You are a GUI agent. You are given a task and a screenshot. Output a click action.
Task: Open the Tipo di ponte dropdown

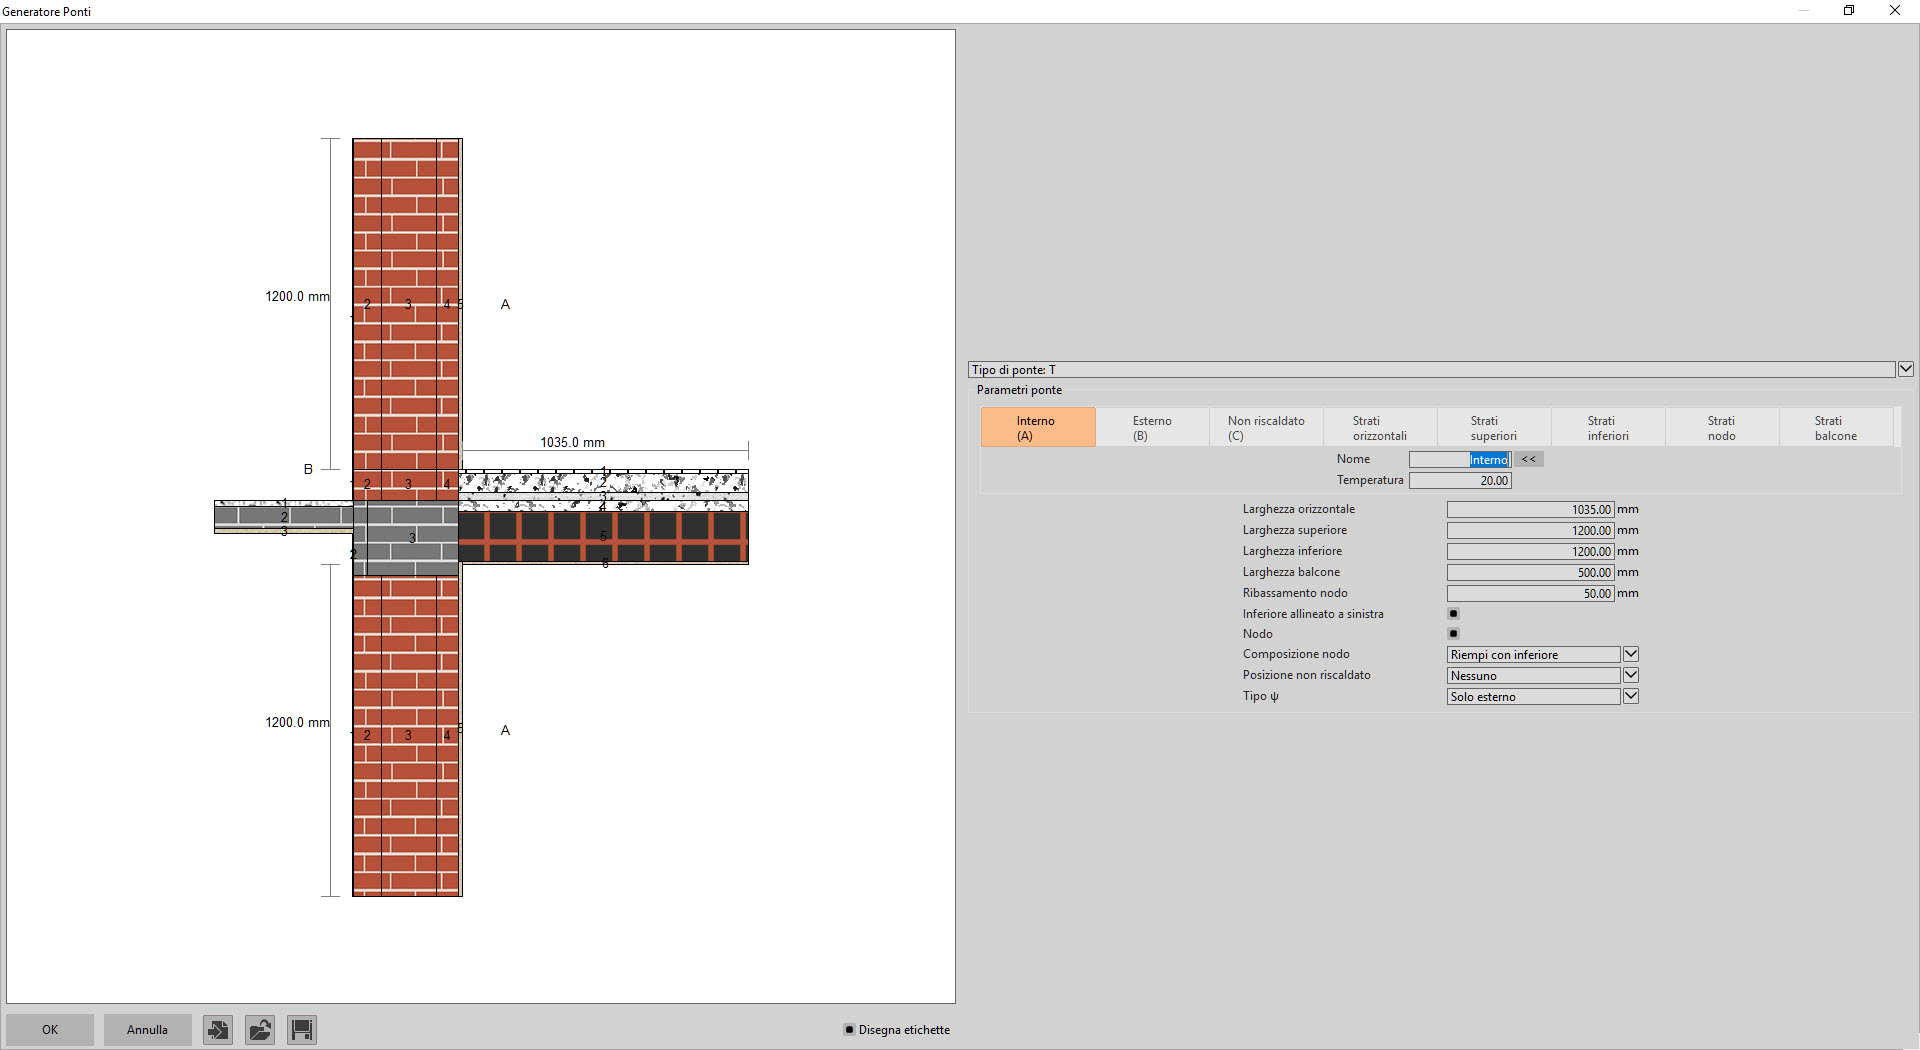tap(1905, 369)
